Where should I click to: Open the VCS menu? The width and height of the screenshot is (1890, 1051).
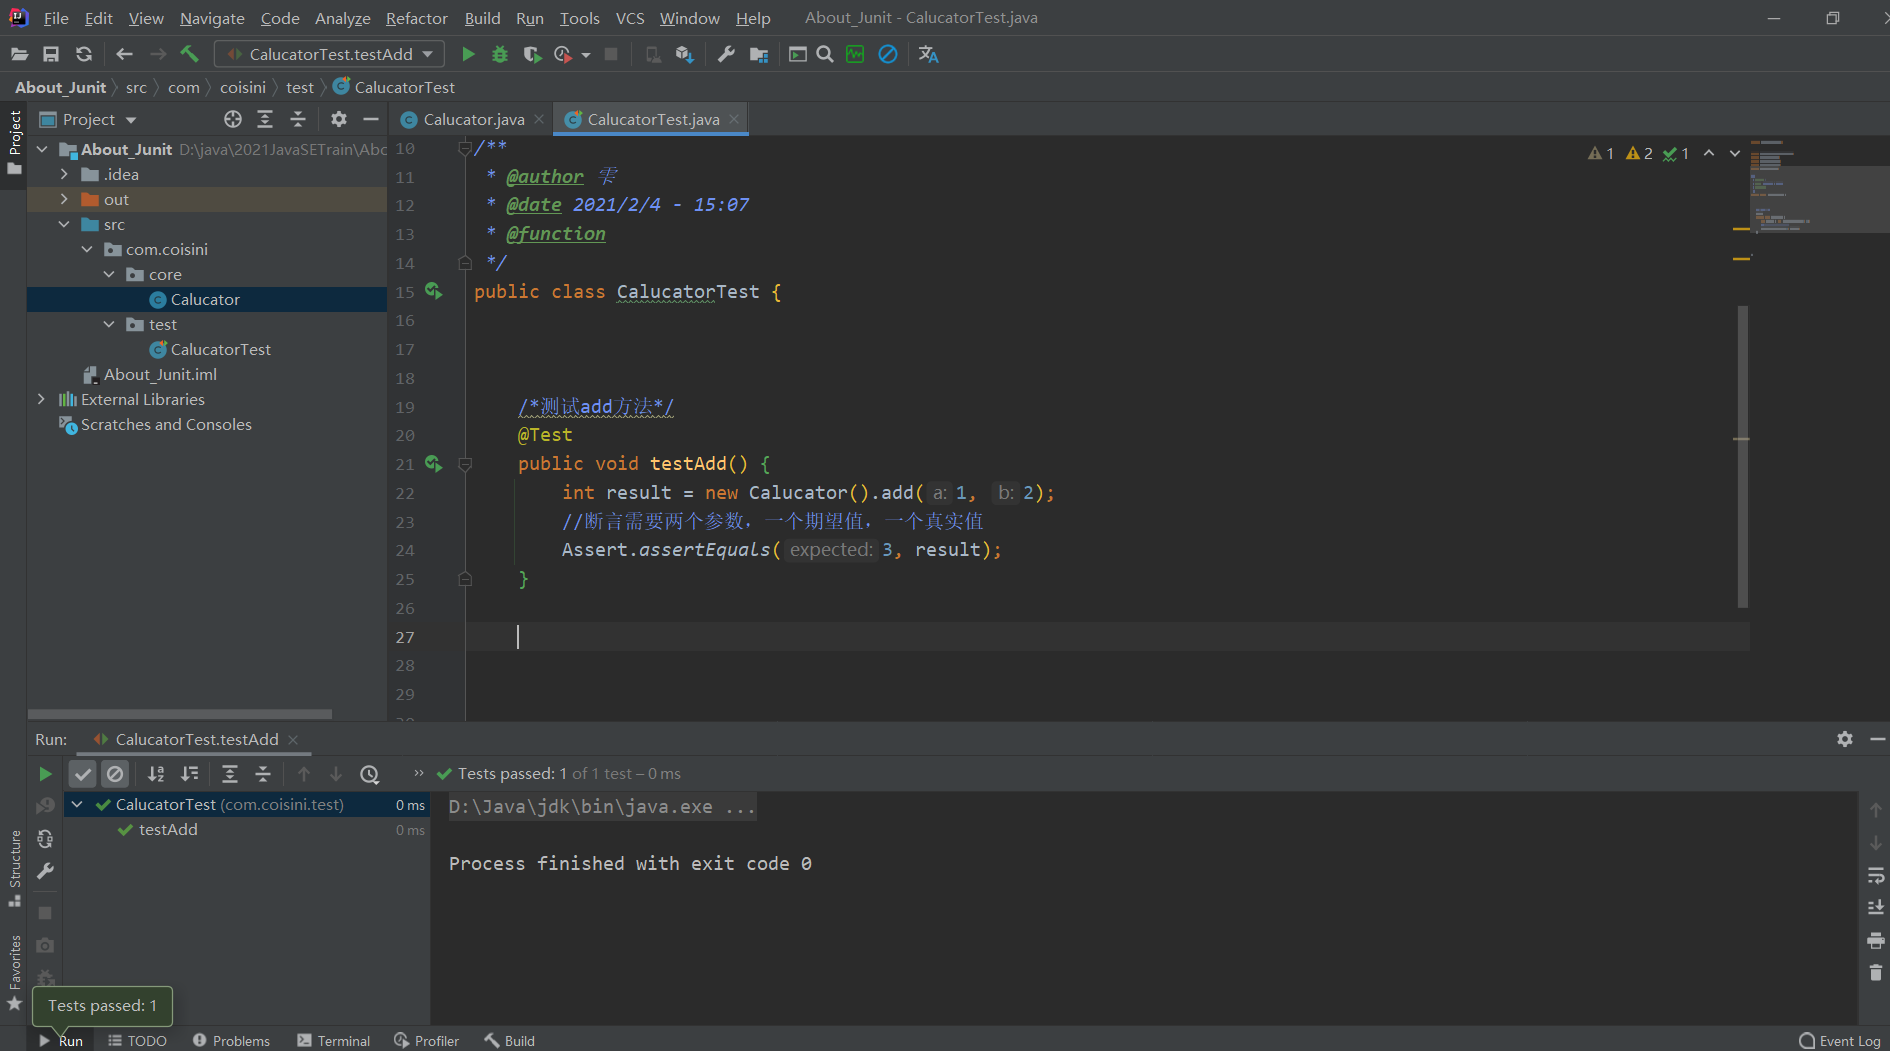point(630,18)
